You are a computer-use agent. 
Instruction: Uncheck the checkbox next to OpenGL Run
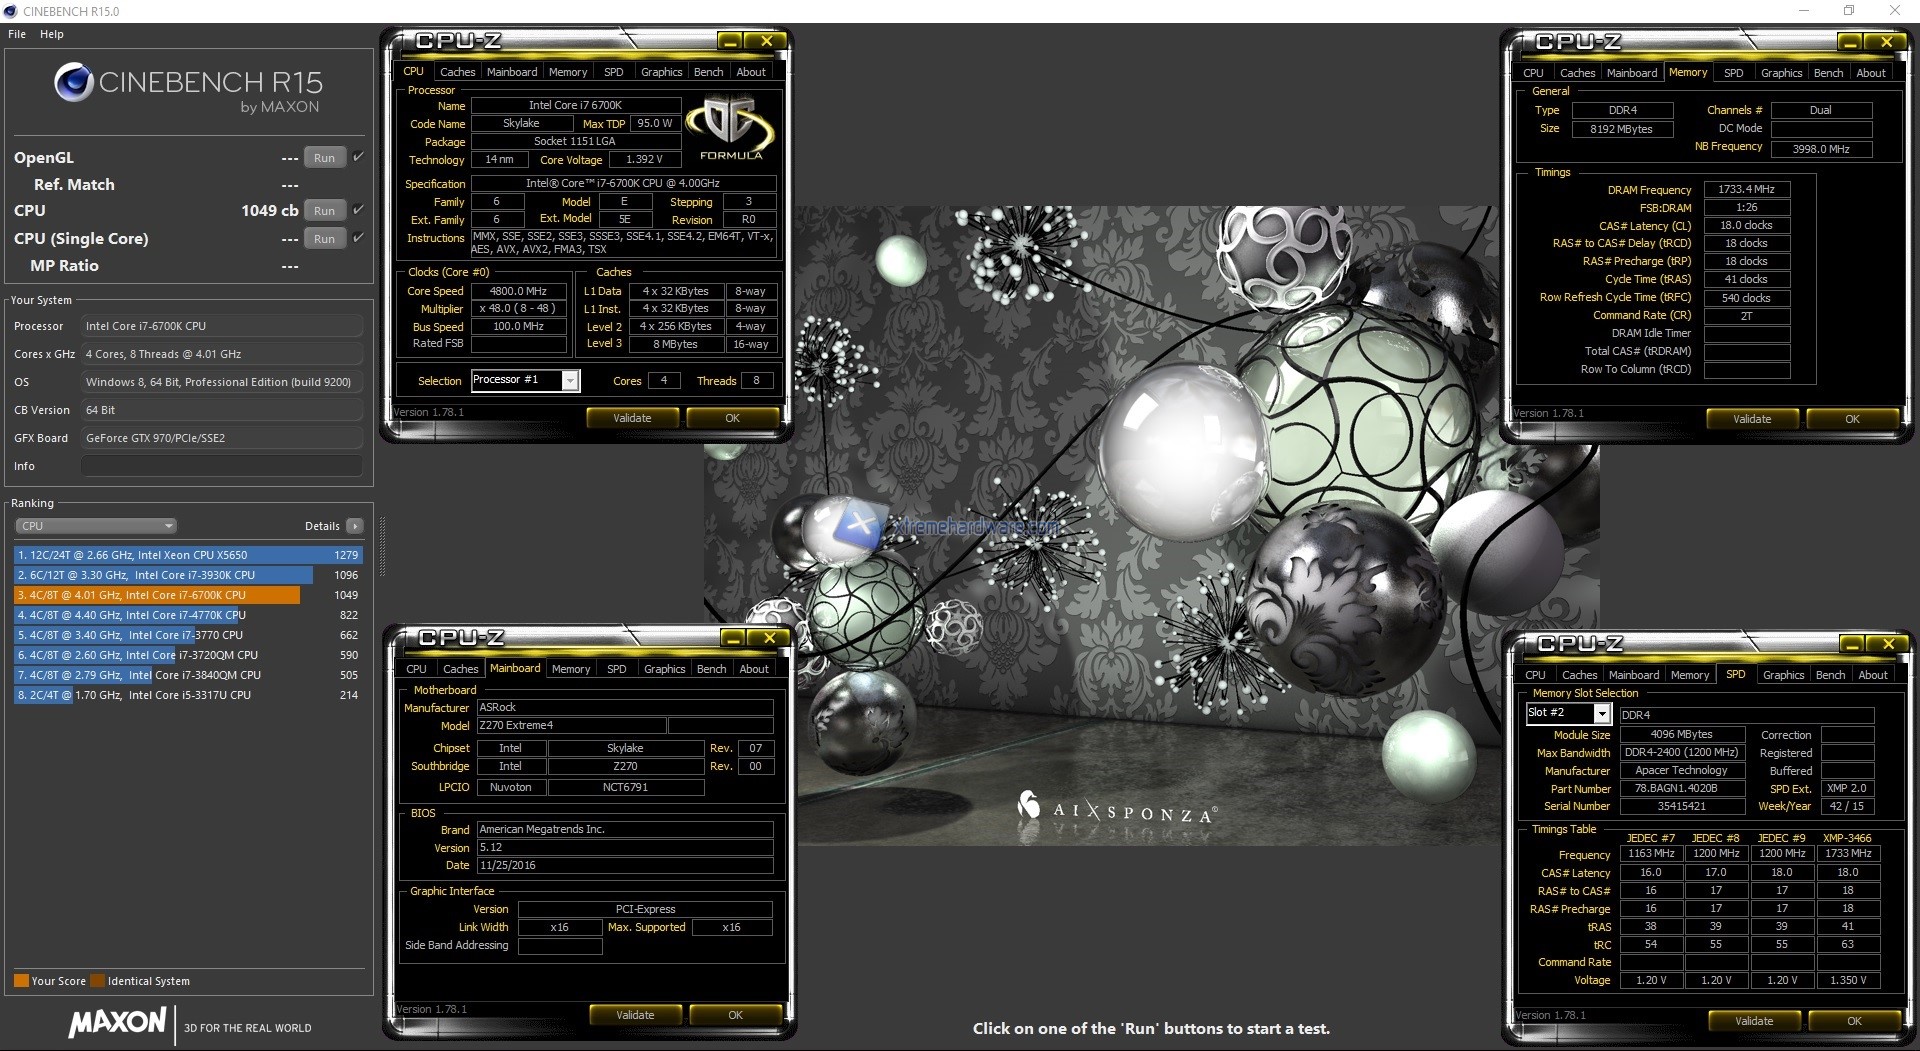pos(356,156)
